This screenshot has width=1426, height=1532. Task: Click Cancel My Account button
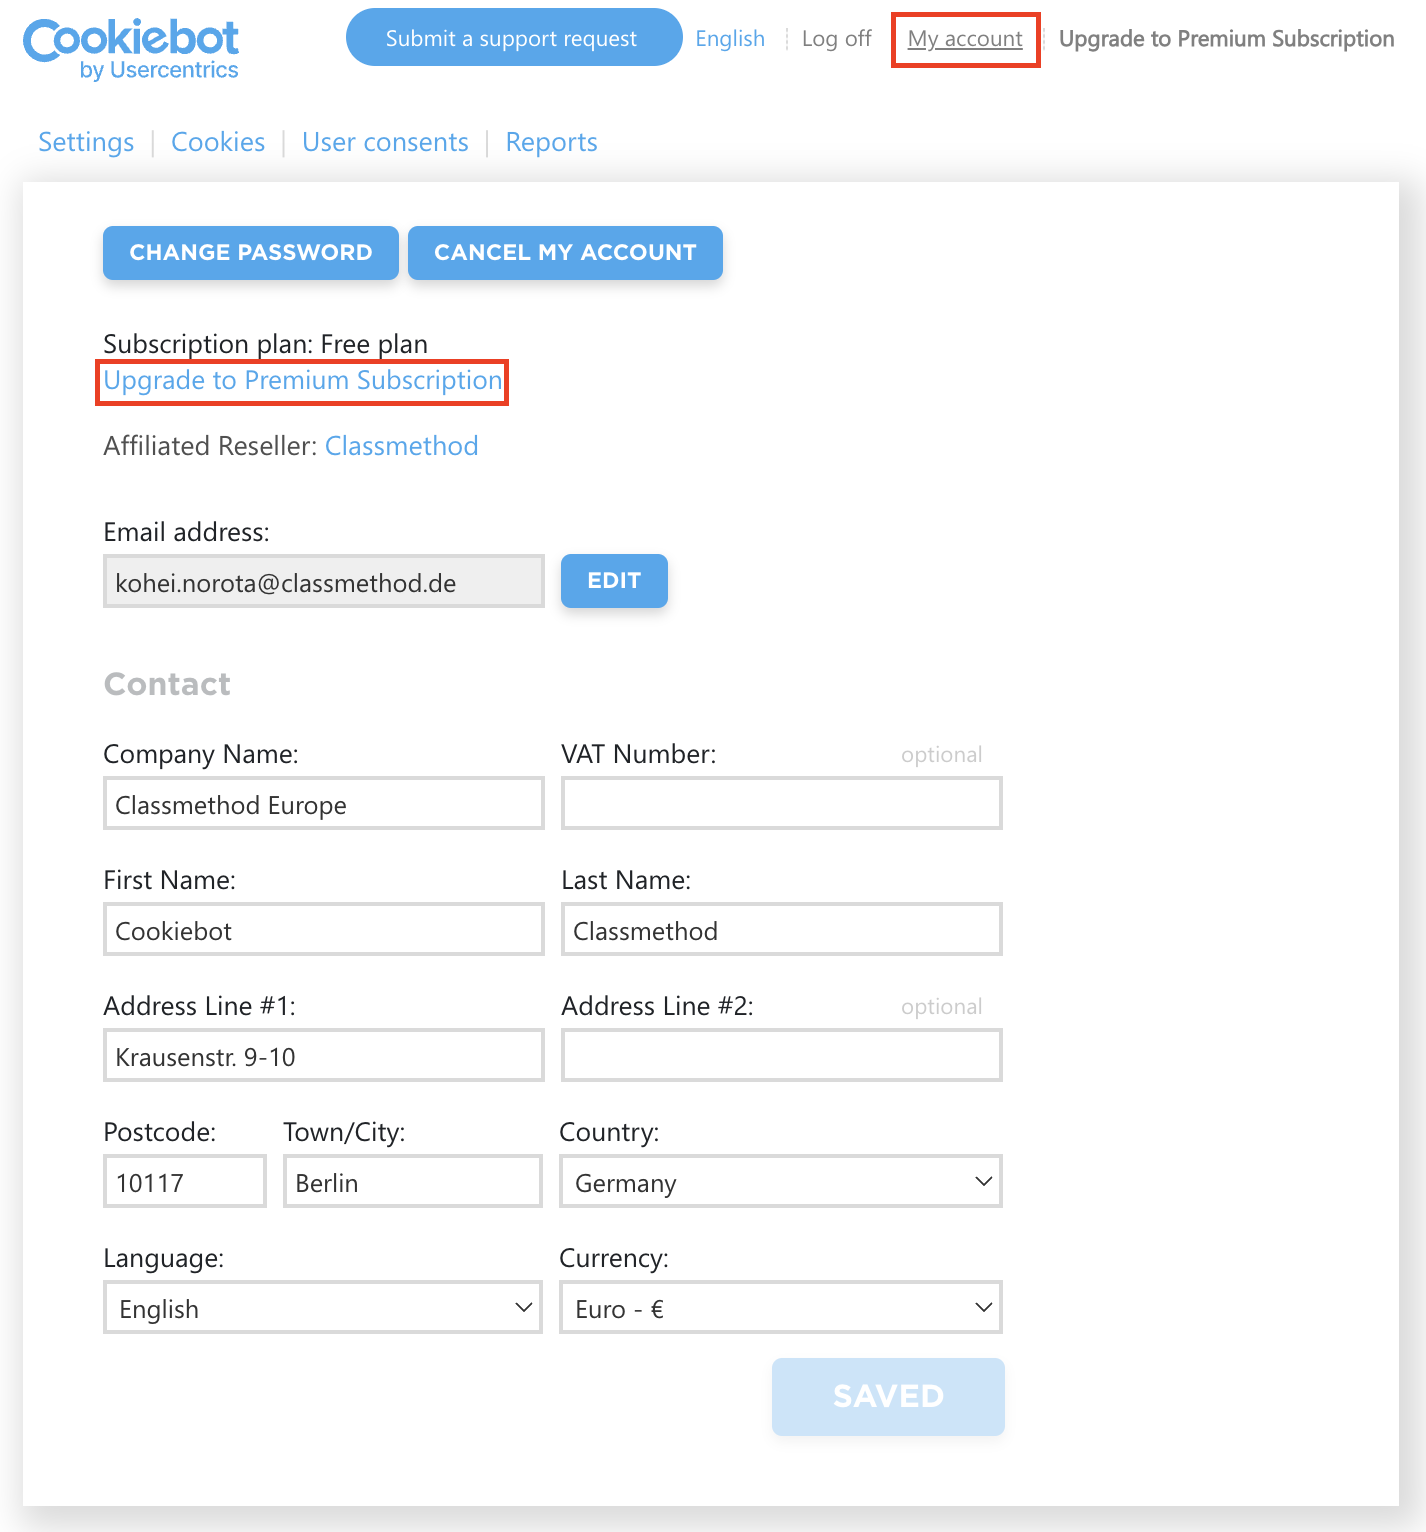point(565,252)
